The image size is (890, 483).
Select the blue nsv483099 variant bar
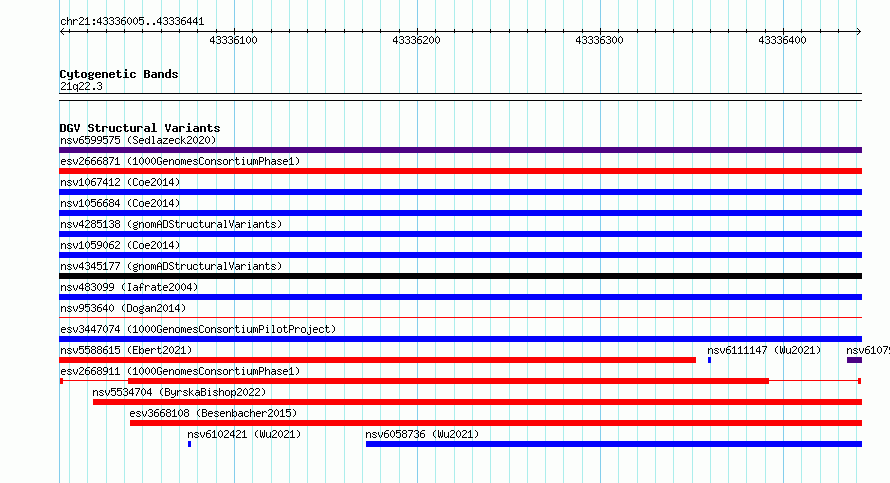click(460, 297)
